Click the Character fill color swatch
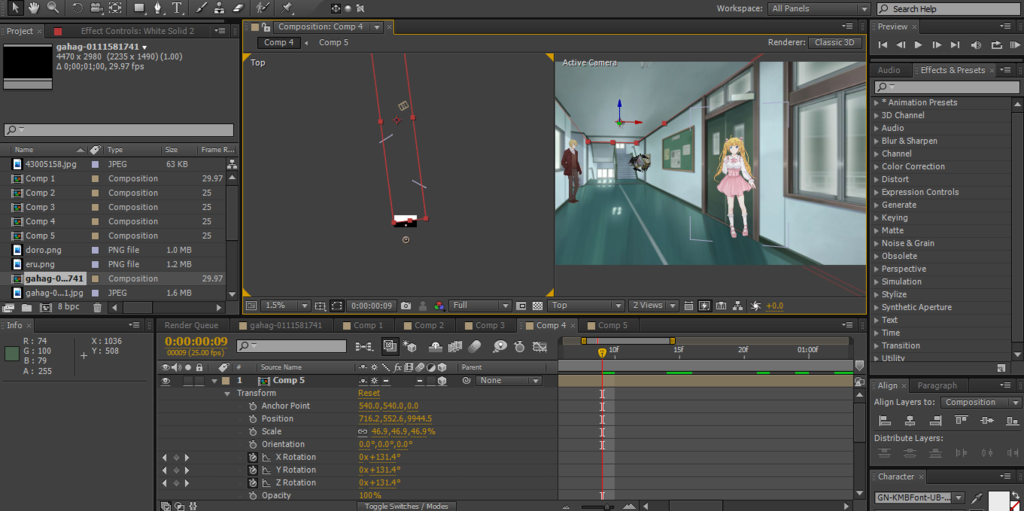The height and width of the screenshot is (511, 1024). click(x=999, y=499)
